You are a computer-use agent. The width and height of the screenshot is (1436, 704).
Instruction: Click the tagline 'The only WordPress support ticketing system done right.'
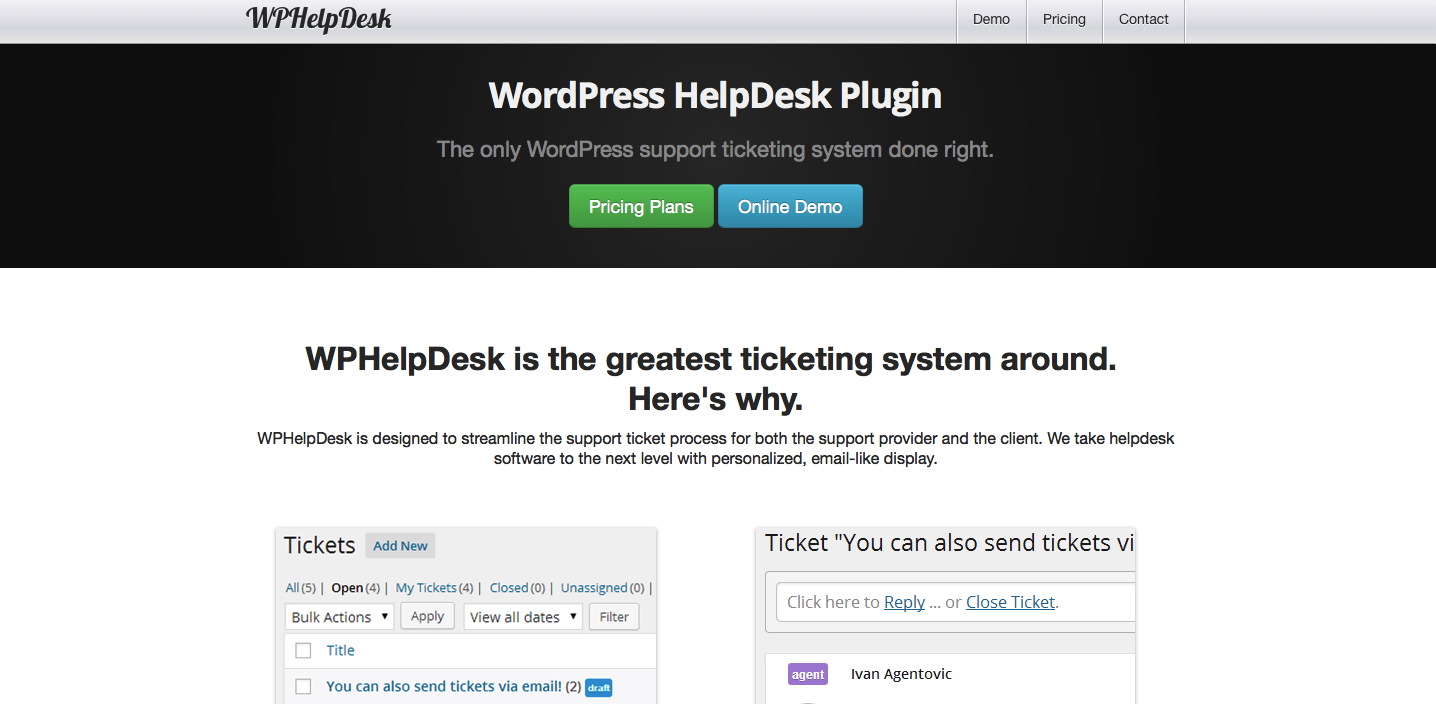click(715, 150)
